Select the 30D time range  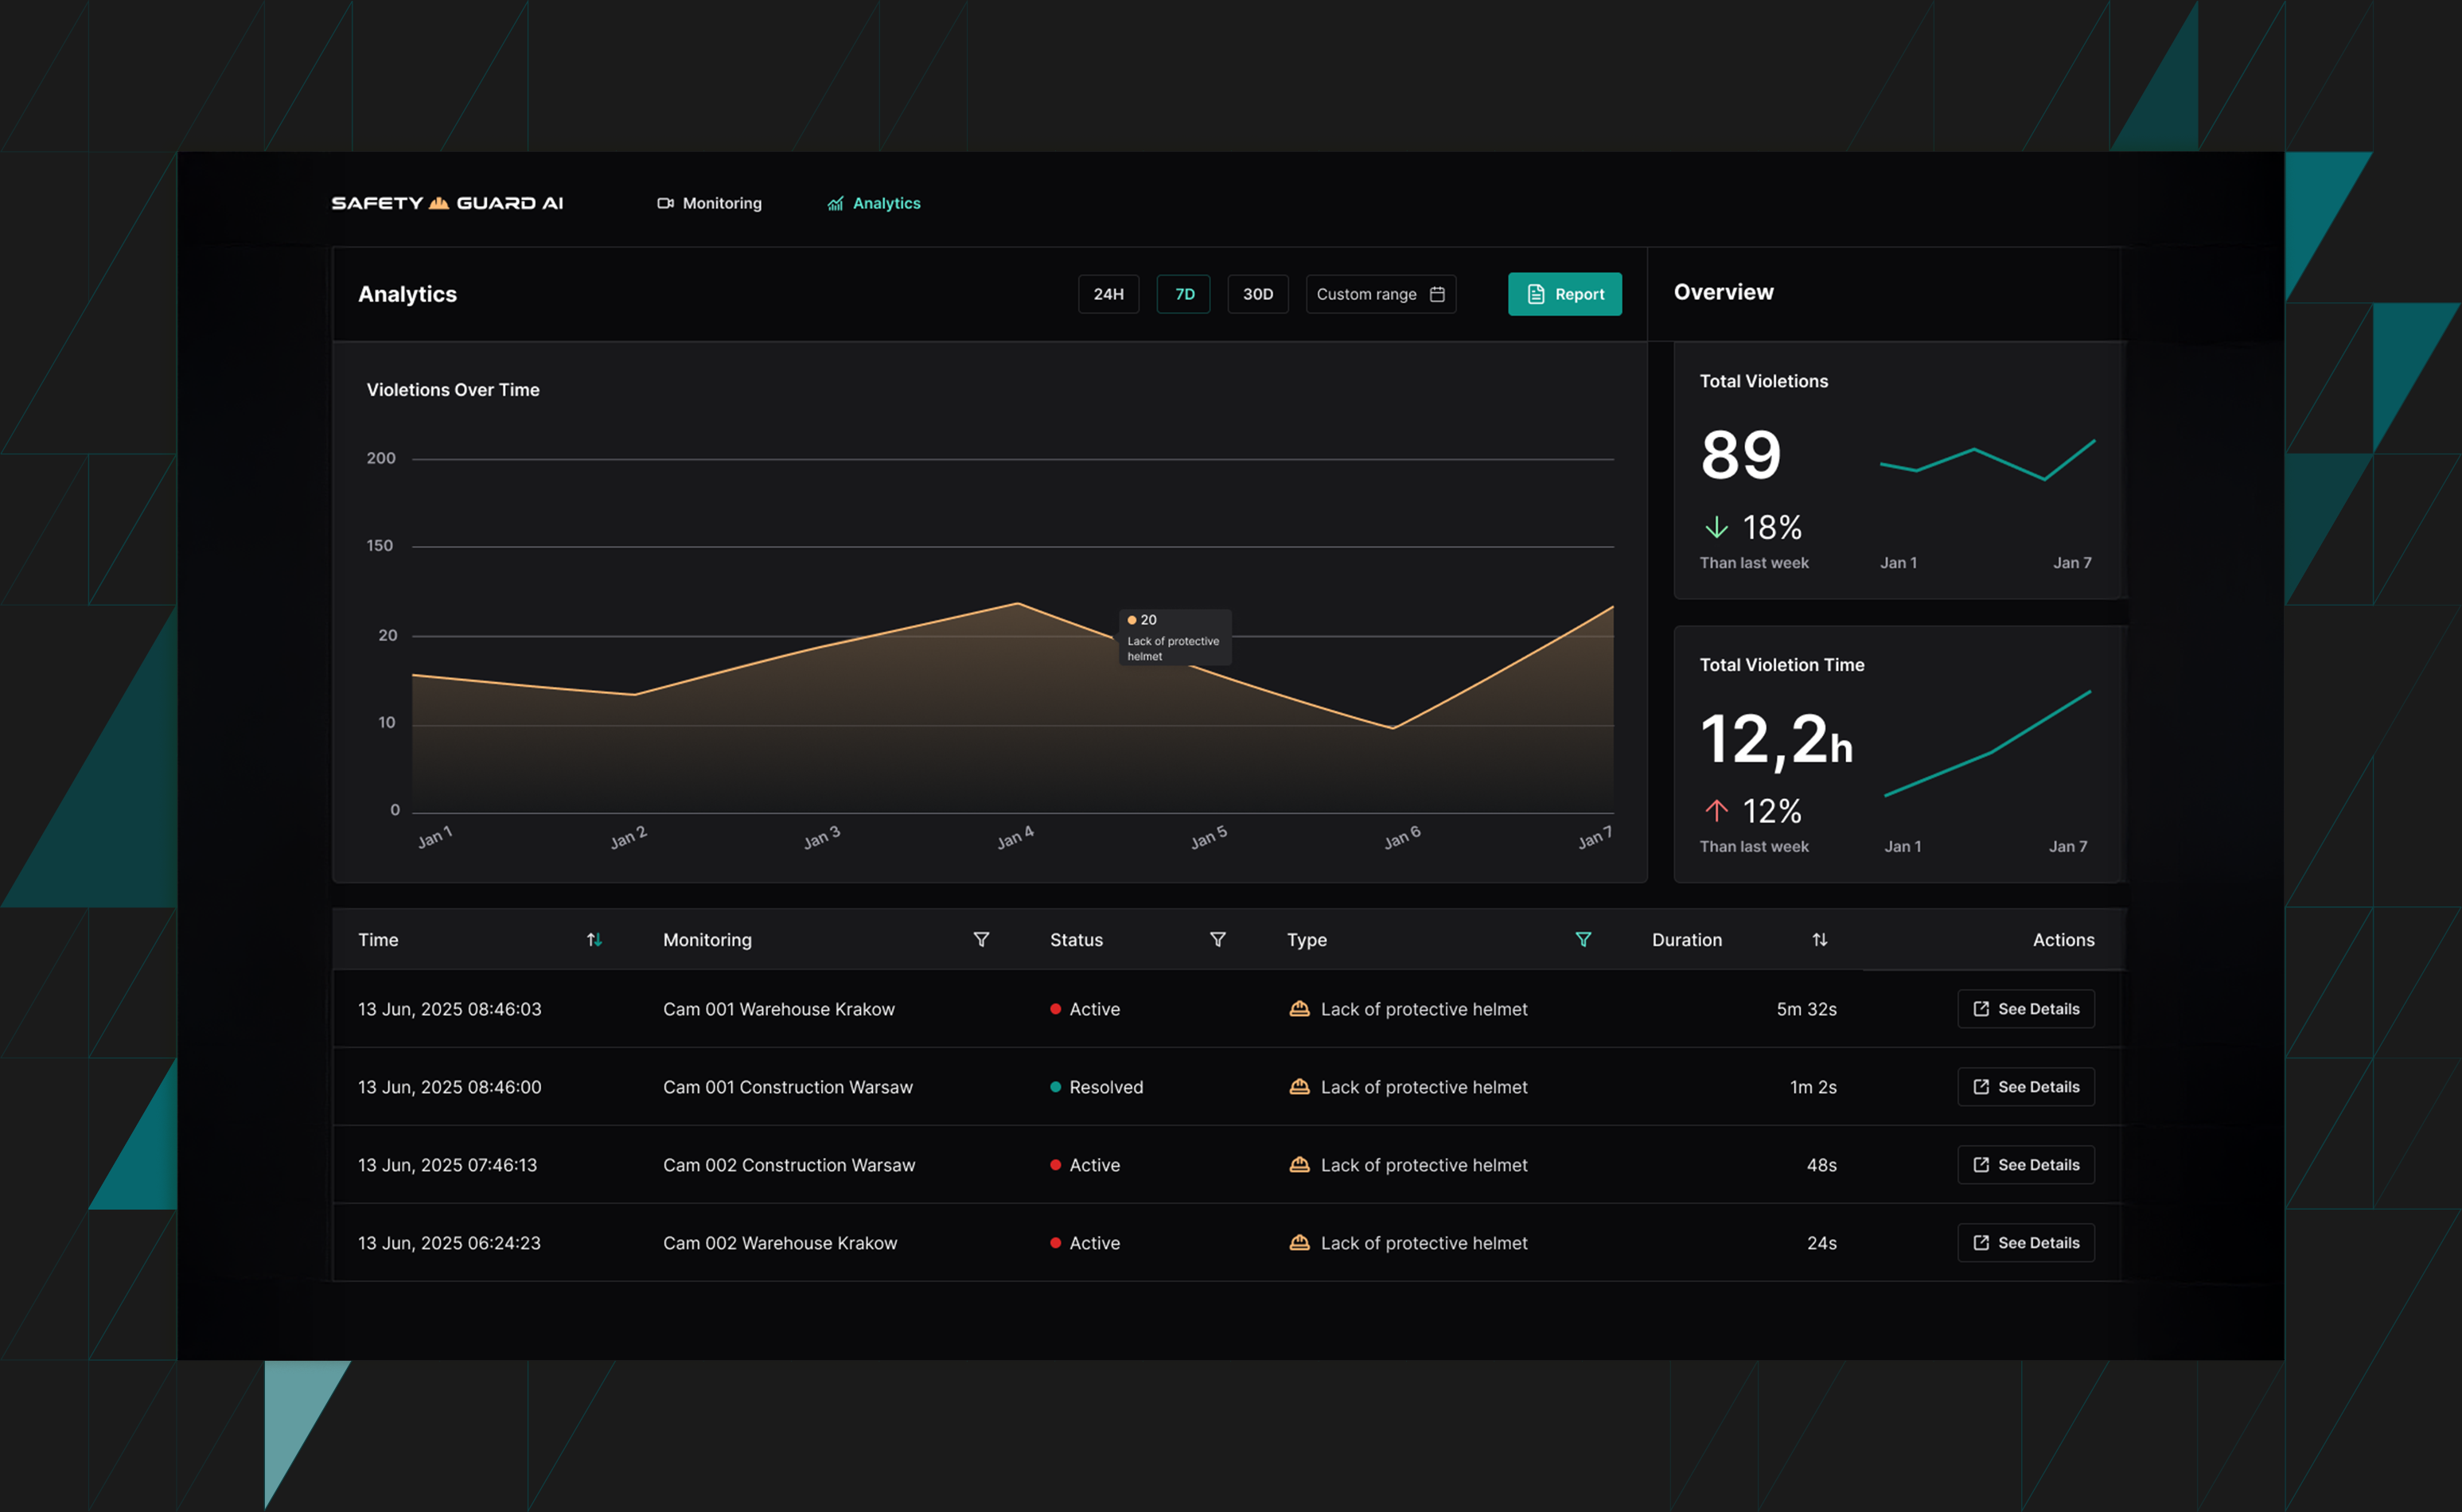tap(1257, 294)
